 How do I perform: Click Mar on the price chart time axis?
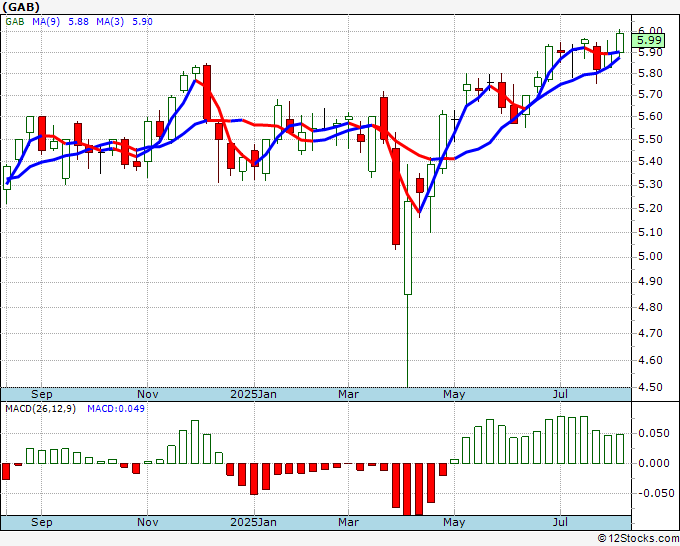point(349,394)
